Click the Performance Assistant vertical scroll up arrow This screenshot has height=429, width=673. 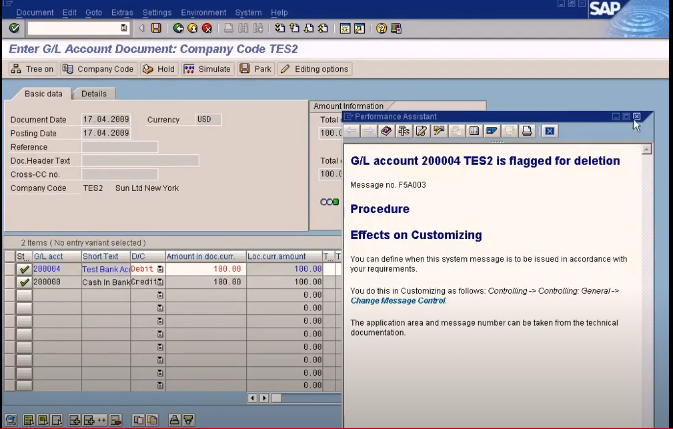[646, 149]
